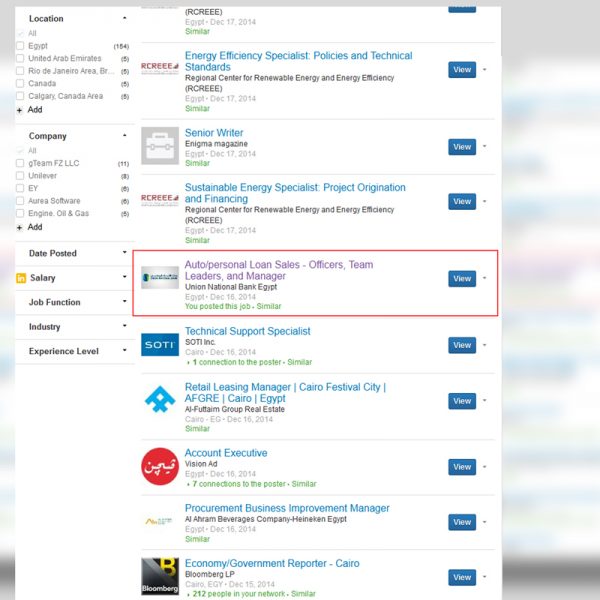View the Procurement Business Improvement Manager job
Viewport: 600px width, 600px height.
tap(462, 522)
